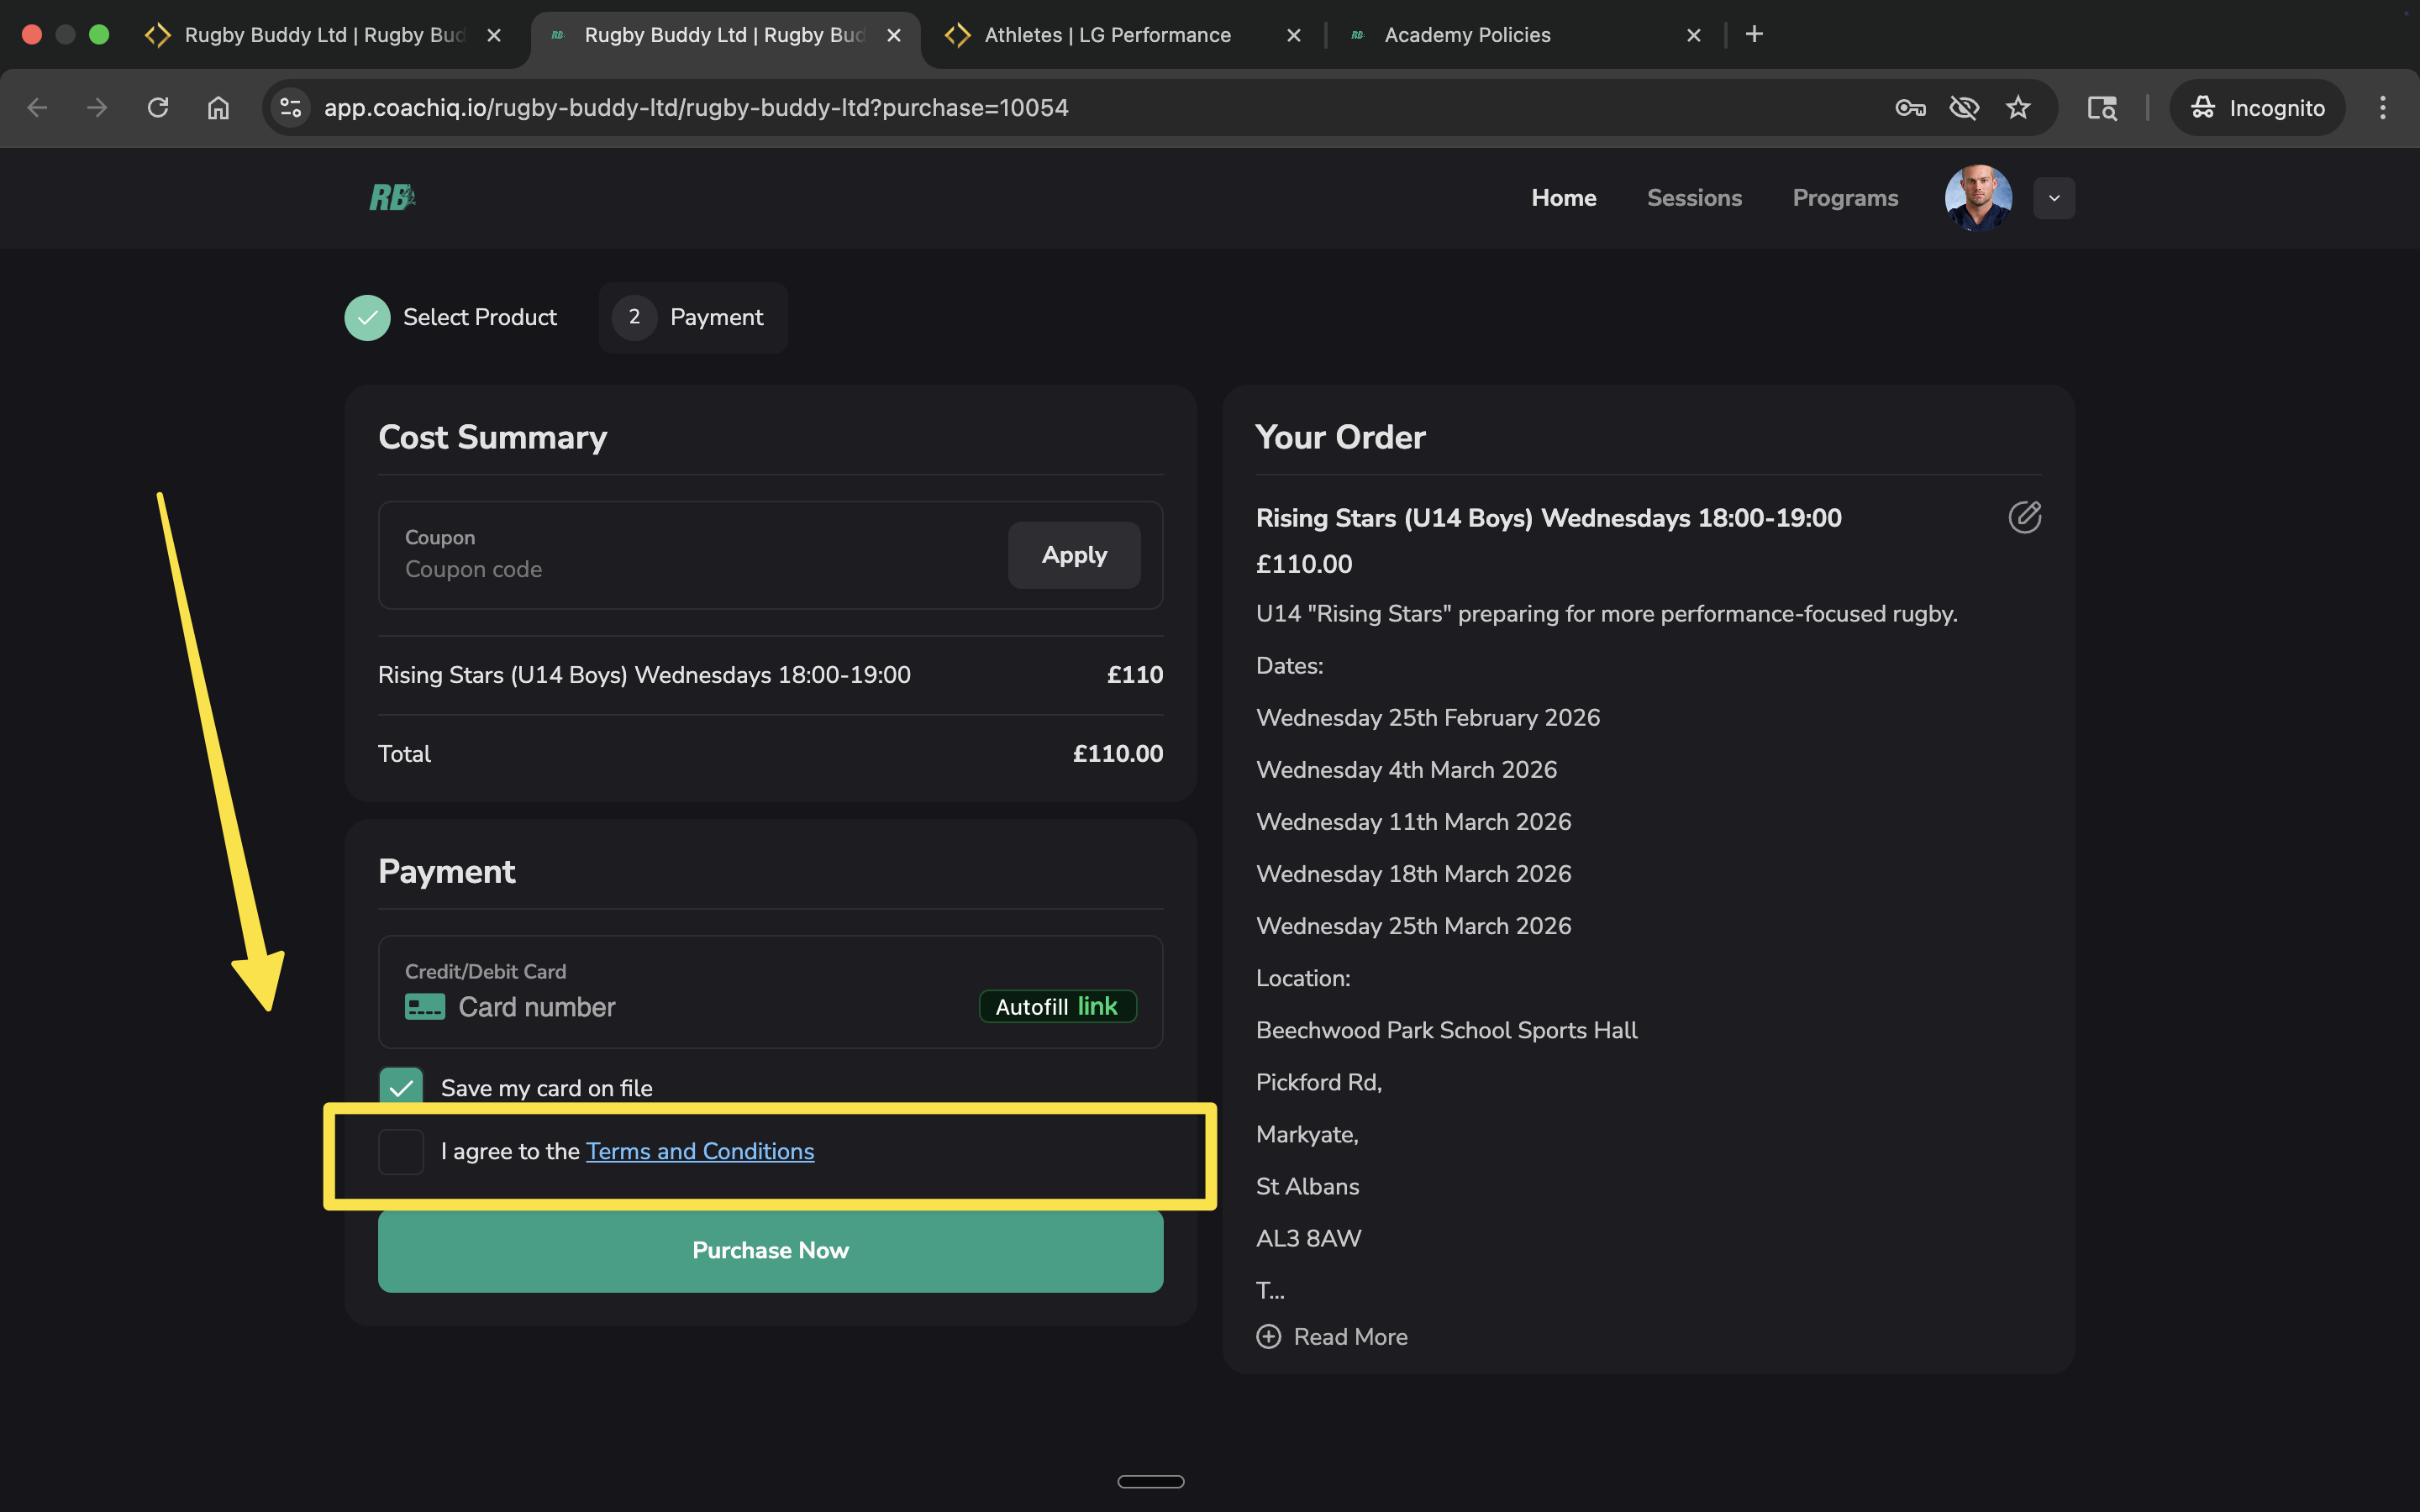
Task: Click the Purchase Now button
Action: point(770,1250)
